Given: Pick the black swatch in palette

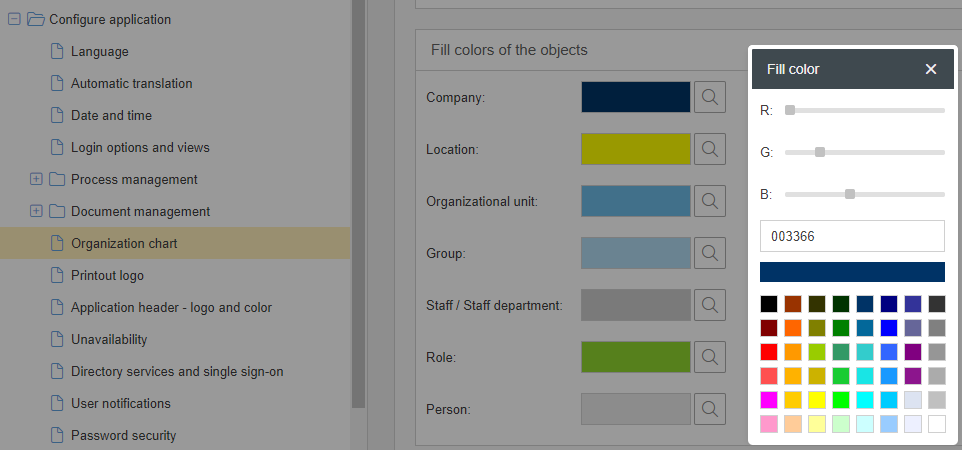Looking at the screenshot, I should [768, 303].
